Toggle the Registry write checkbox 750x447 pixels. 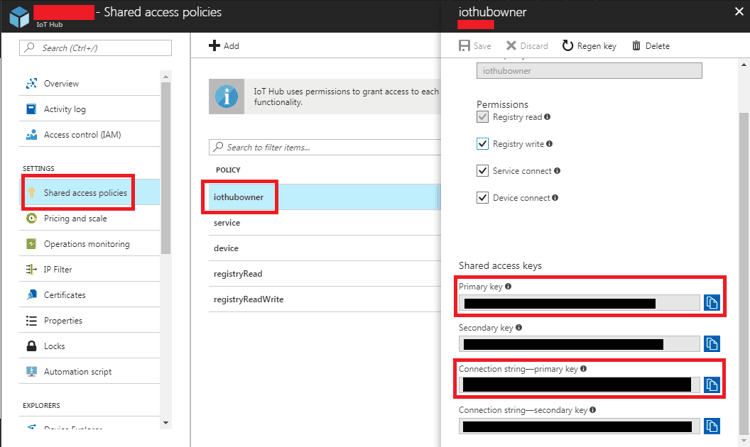[x=483, y=144]
